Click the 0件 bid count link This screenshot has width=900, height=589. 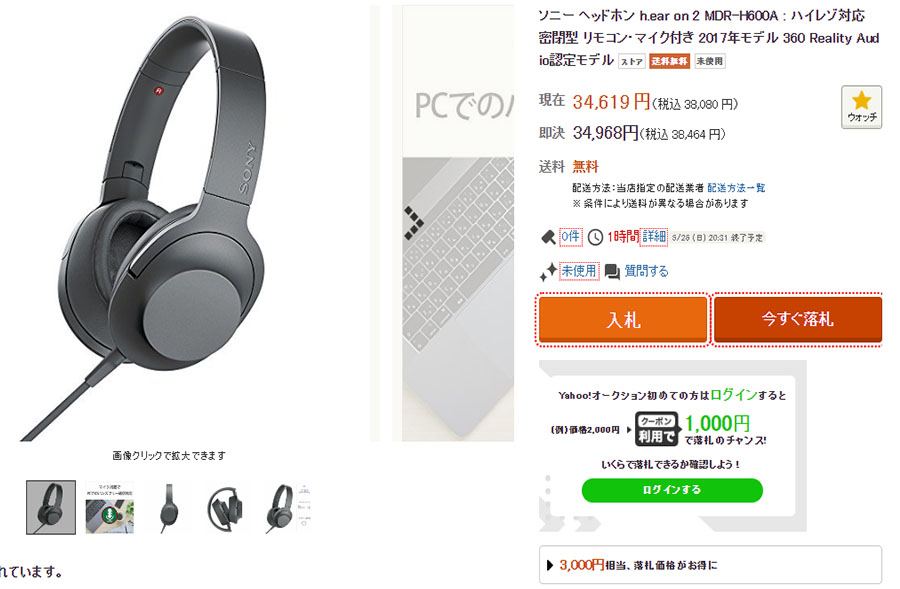(x=571, y=236)
